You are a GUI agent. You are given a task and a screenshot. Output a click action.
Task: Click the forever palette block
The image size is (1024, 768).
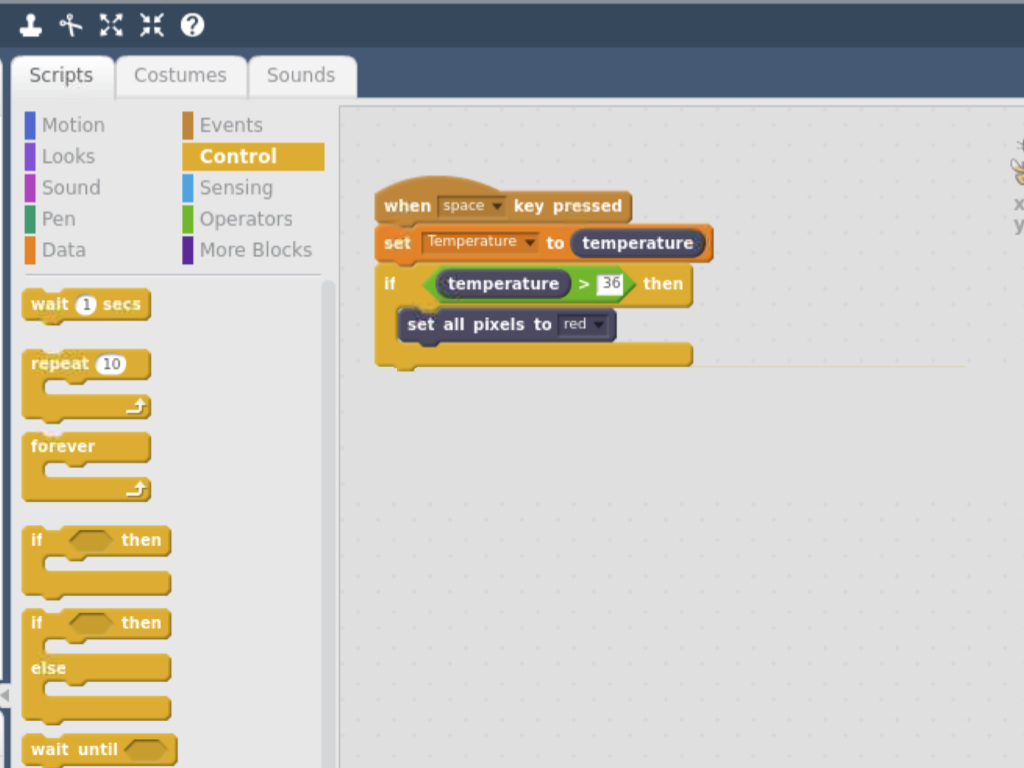coord(86,467)
